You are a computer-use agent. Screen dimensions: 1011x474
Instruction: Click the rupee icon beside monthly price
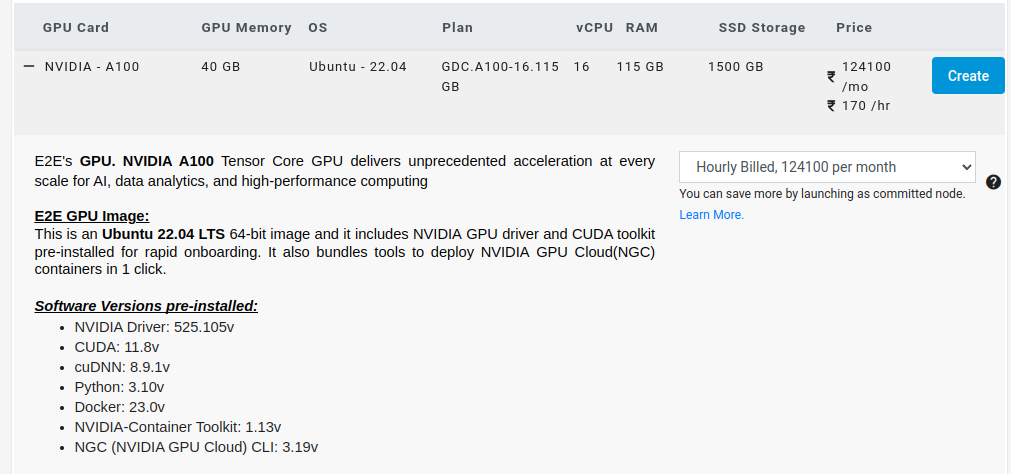pyautogui.click(x=831, y=77)
